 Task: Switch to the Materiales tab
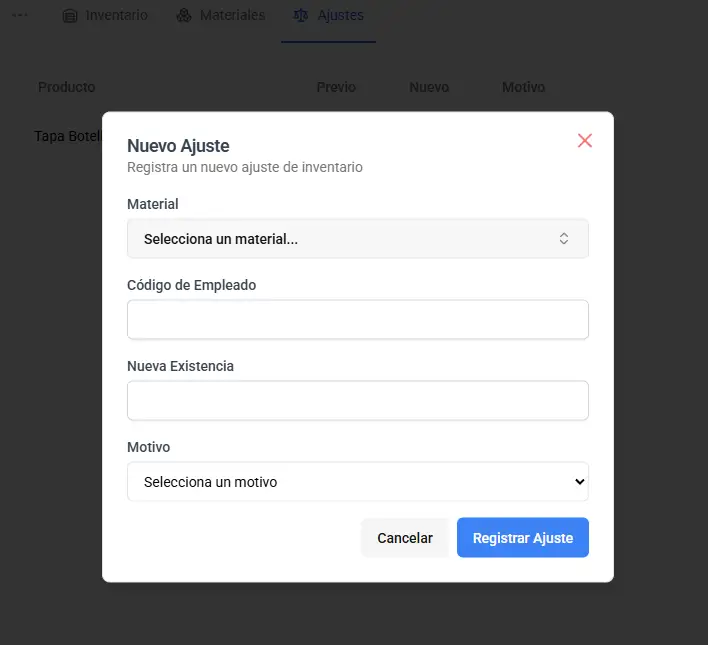tap(220, 15)
